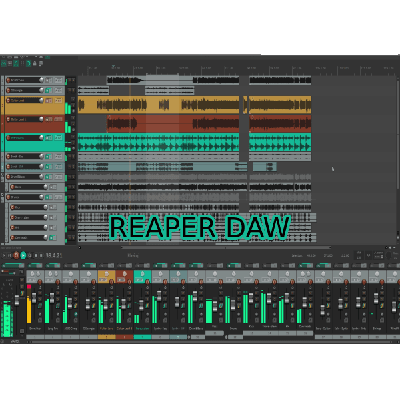Screen dimensions: 400x400
Task: Select the red track name field
Action: (x=24, y=119)
